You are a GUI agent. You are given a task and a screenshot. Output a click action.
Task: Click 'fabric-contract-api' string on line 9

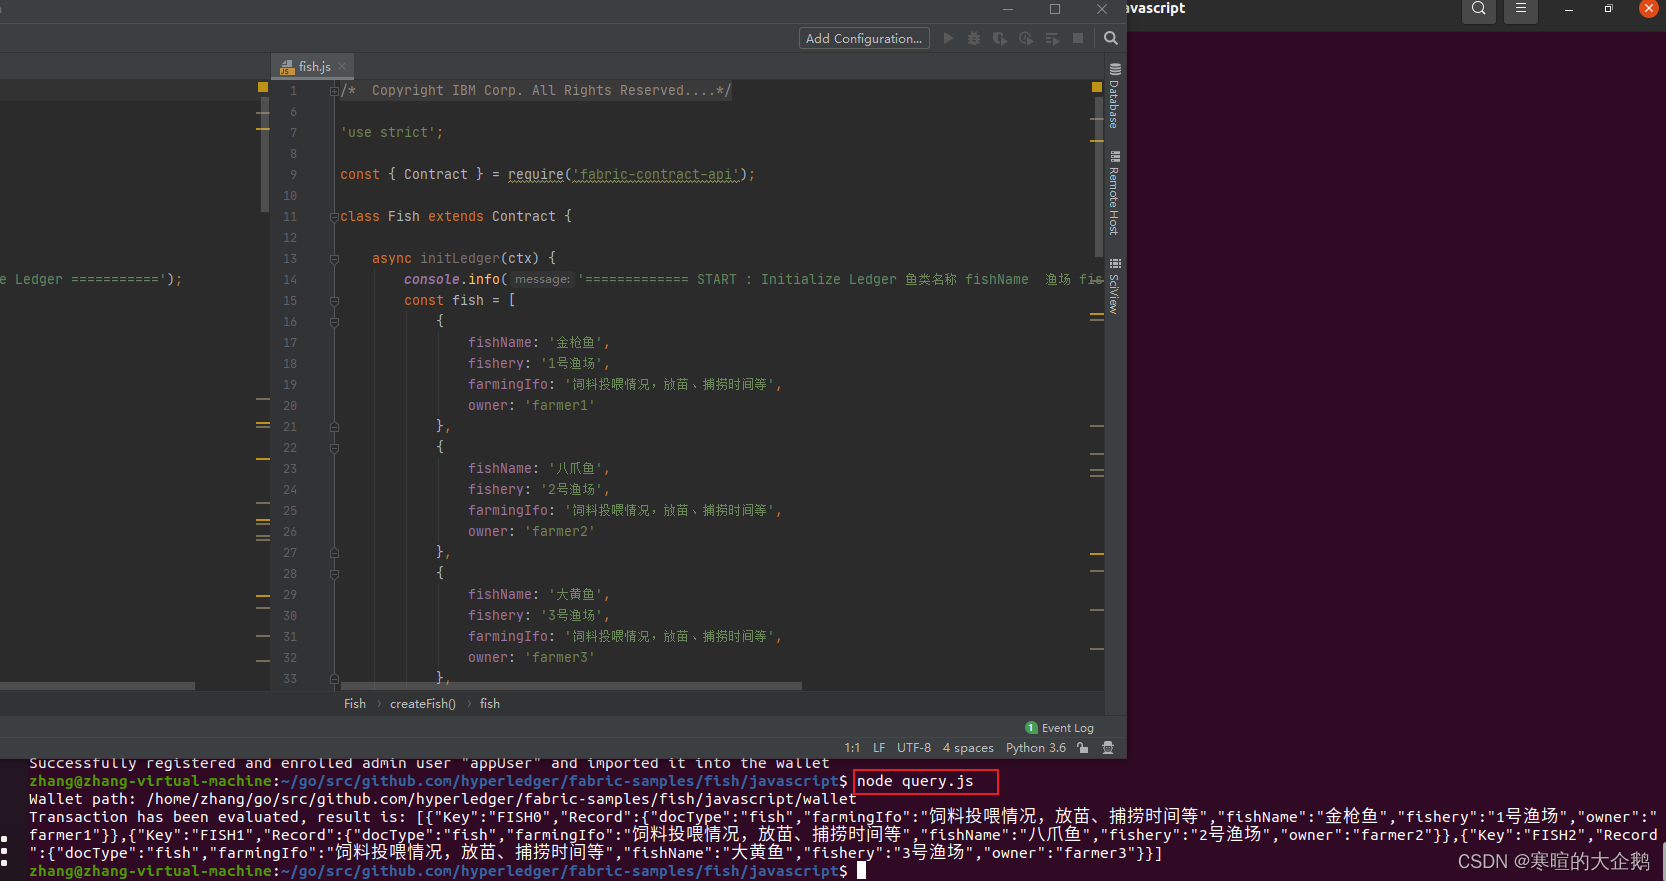[656, 175]
